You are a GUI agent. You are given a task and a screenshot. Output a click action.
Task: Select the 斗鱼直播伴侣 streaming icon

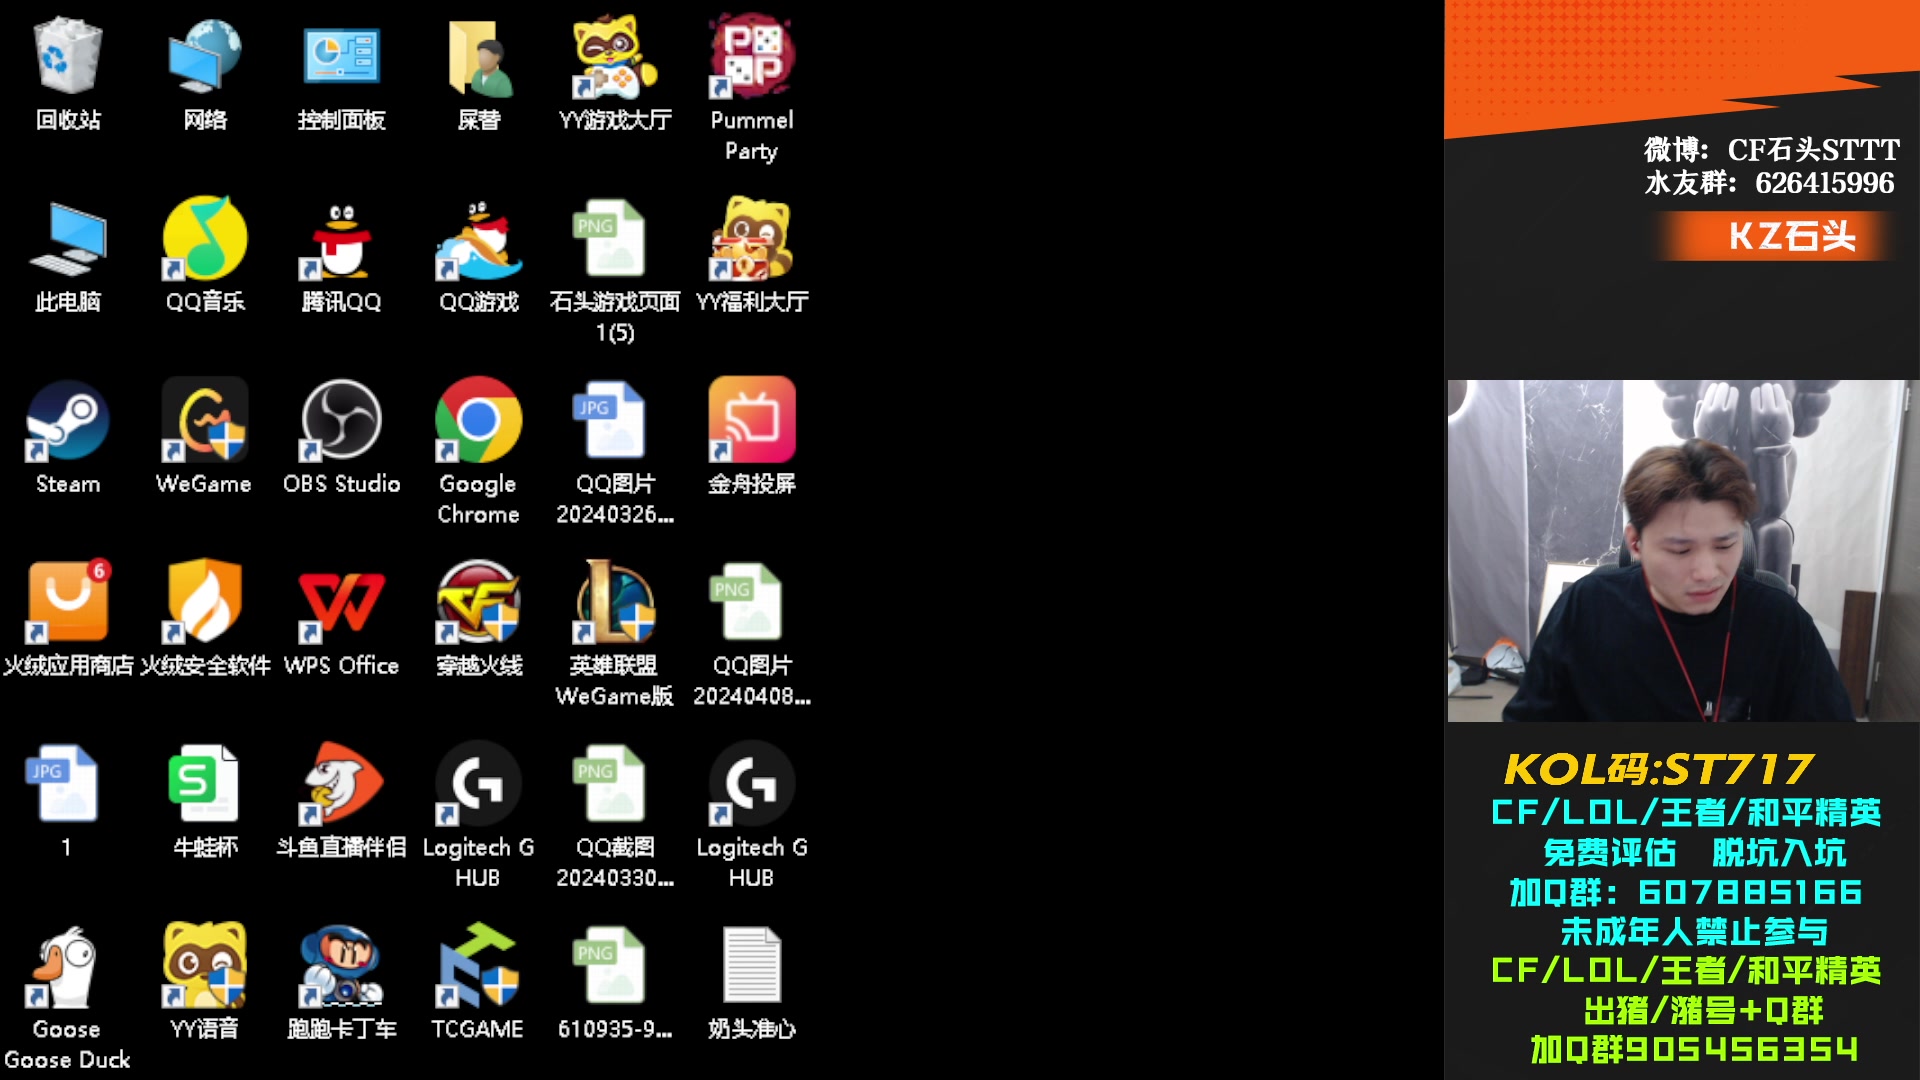[341, 785]
